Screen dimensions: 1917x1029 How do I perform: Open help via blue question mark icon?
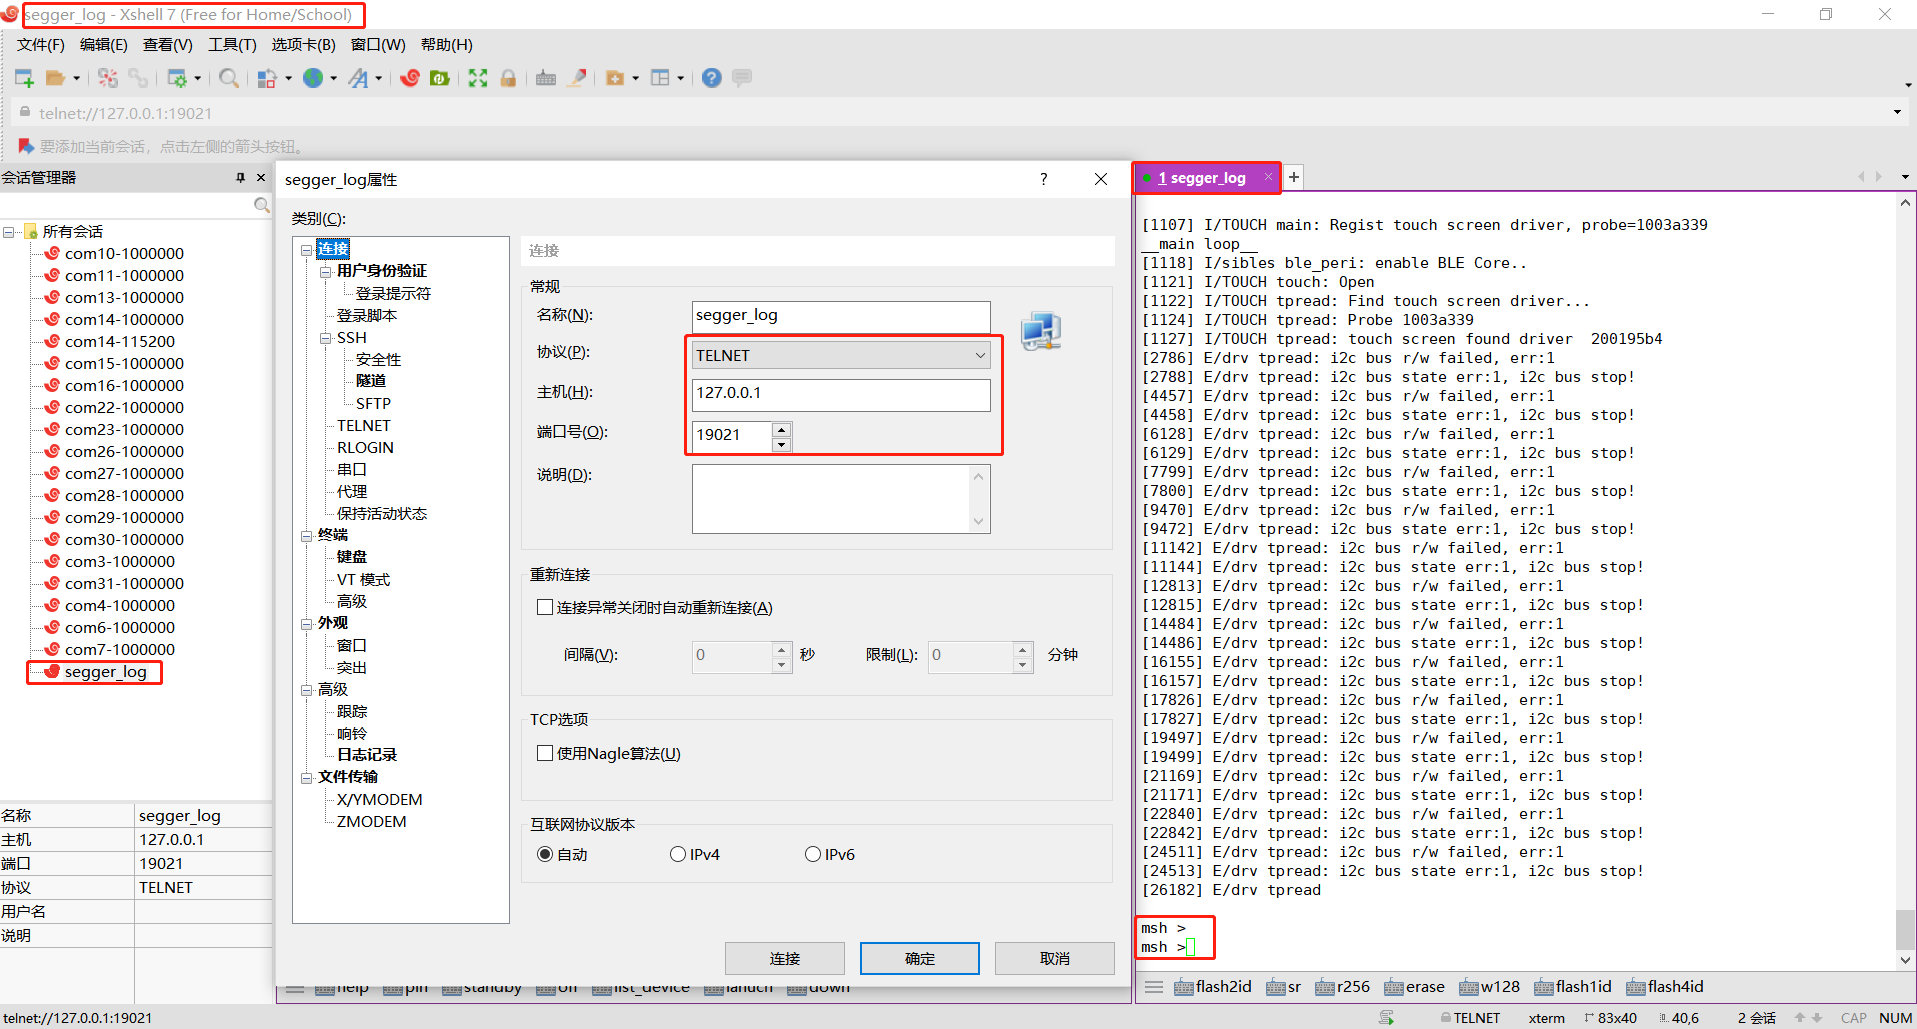point(712,78)
